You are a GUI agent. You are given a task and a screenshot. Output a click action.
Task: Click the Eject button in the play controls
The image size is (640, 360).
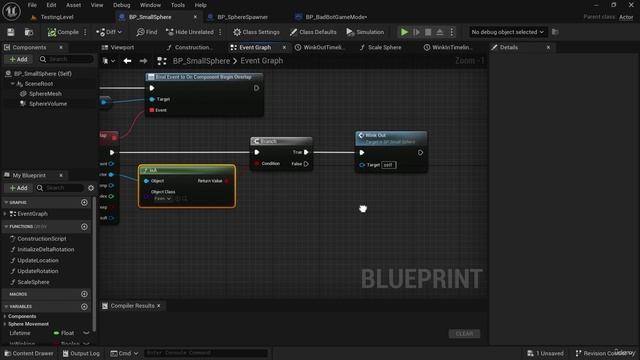440,32
